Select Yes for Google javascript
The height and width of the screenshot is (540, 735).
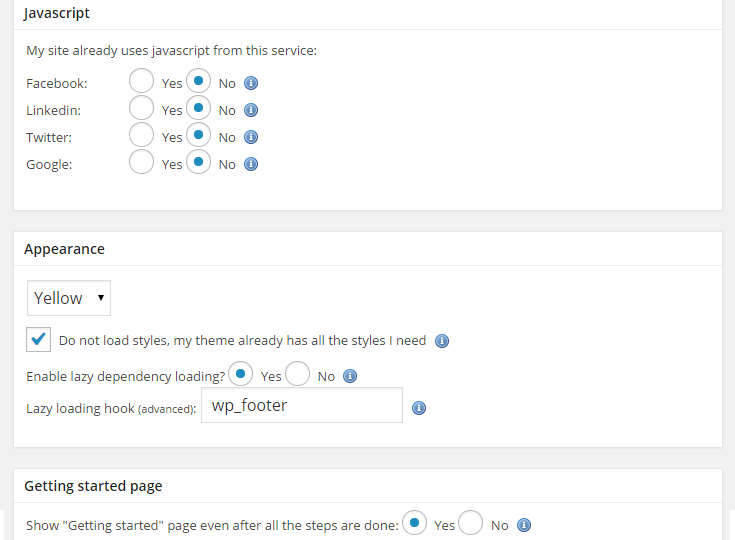pos(142,162)
